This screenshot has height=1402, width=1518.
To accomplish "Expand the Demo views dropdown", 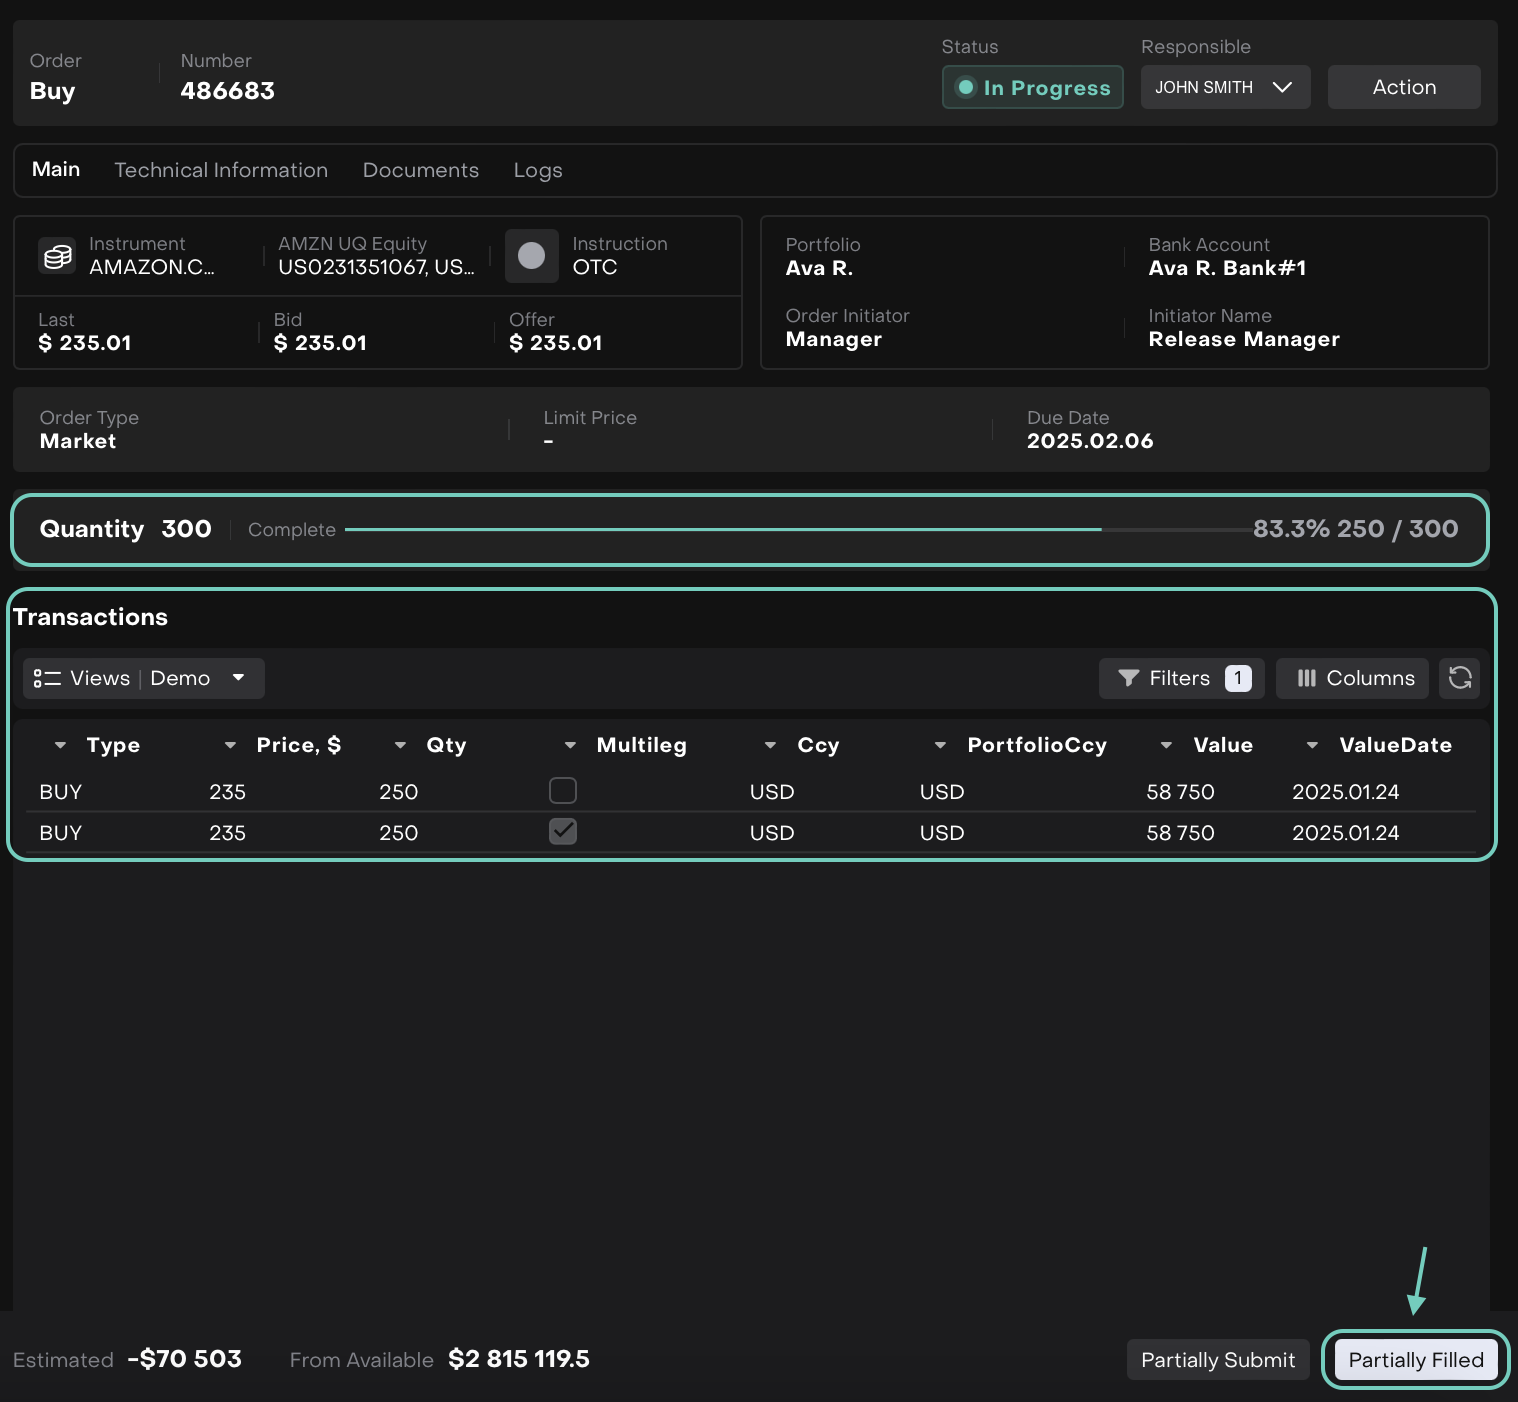I will 238,678.
